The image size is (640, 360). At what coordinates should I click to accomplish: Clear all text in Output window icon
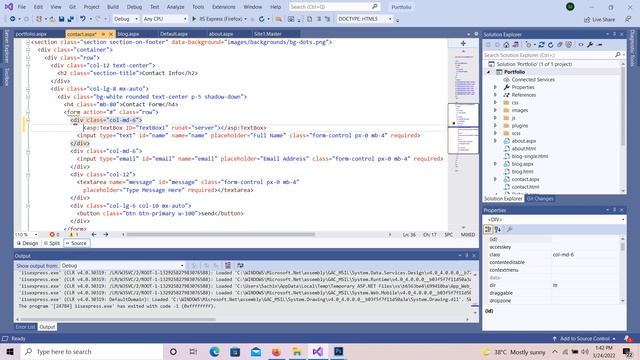[228, 266]
